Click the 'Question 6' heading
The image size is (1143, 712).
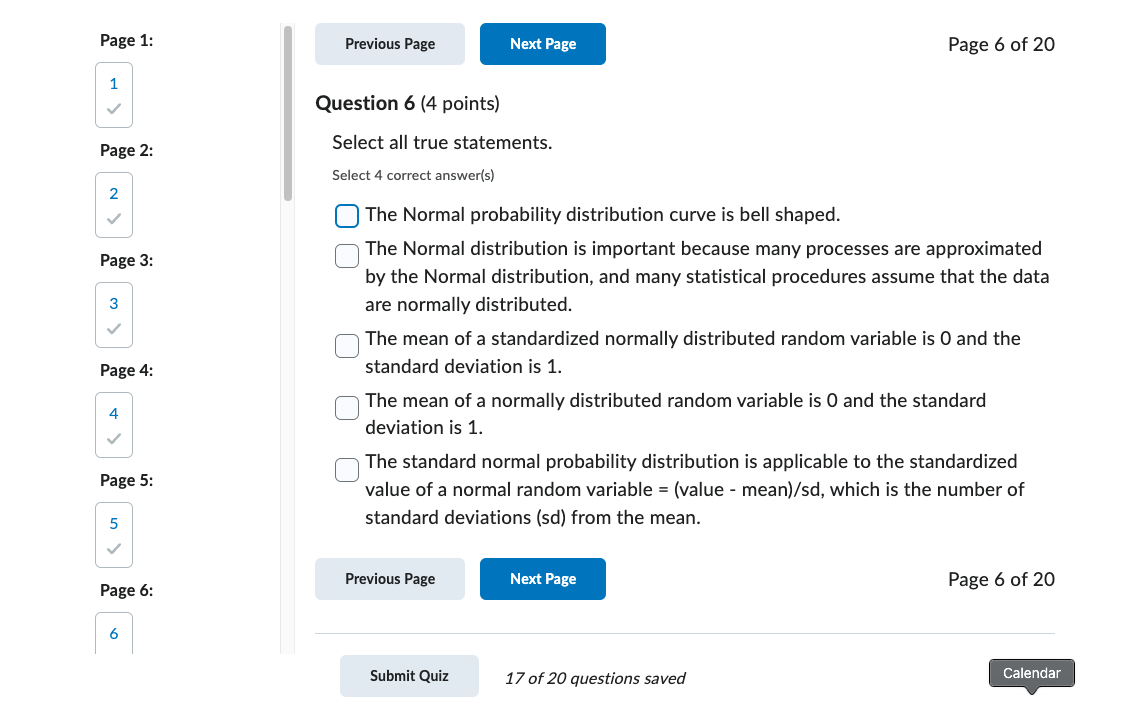(x=357, y=103)
